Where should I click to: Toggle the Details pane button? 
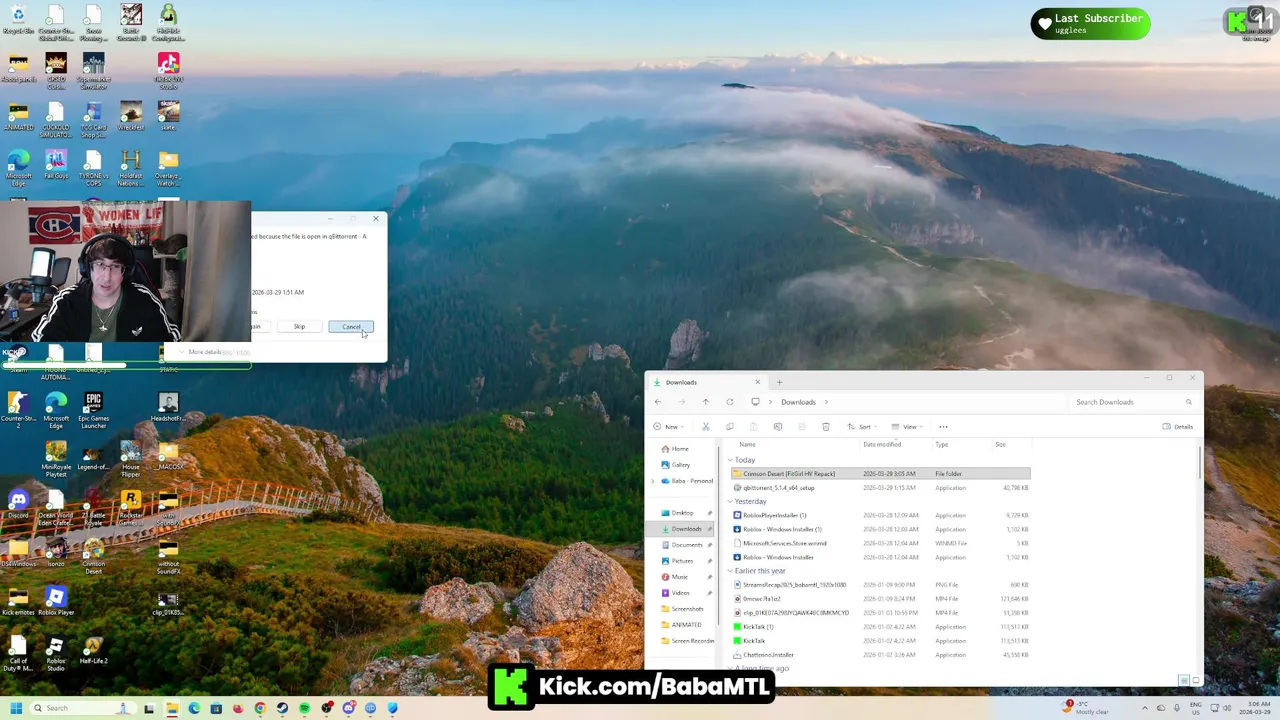1178,427
